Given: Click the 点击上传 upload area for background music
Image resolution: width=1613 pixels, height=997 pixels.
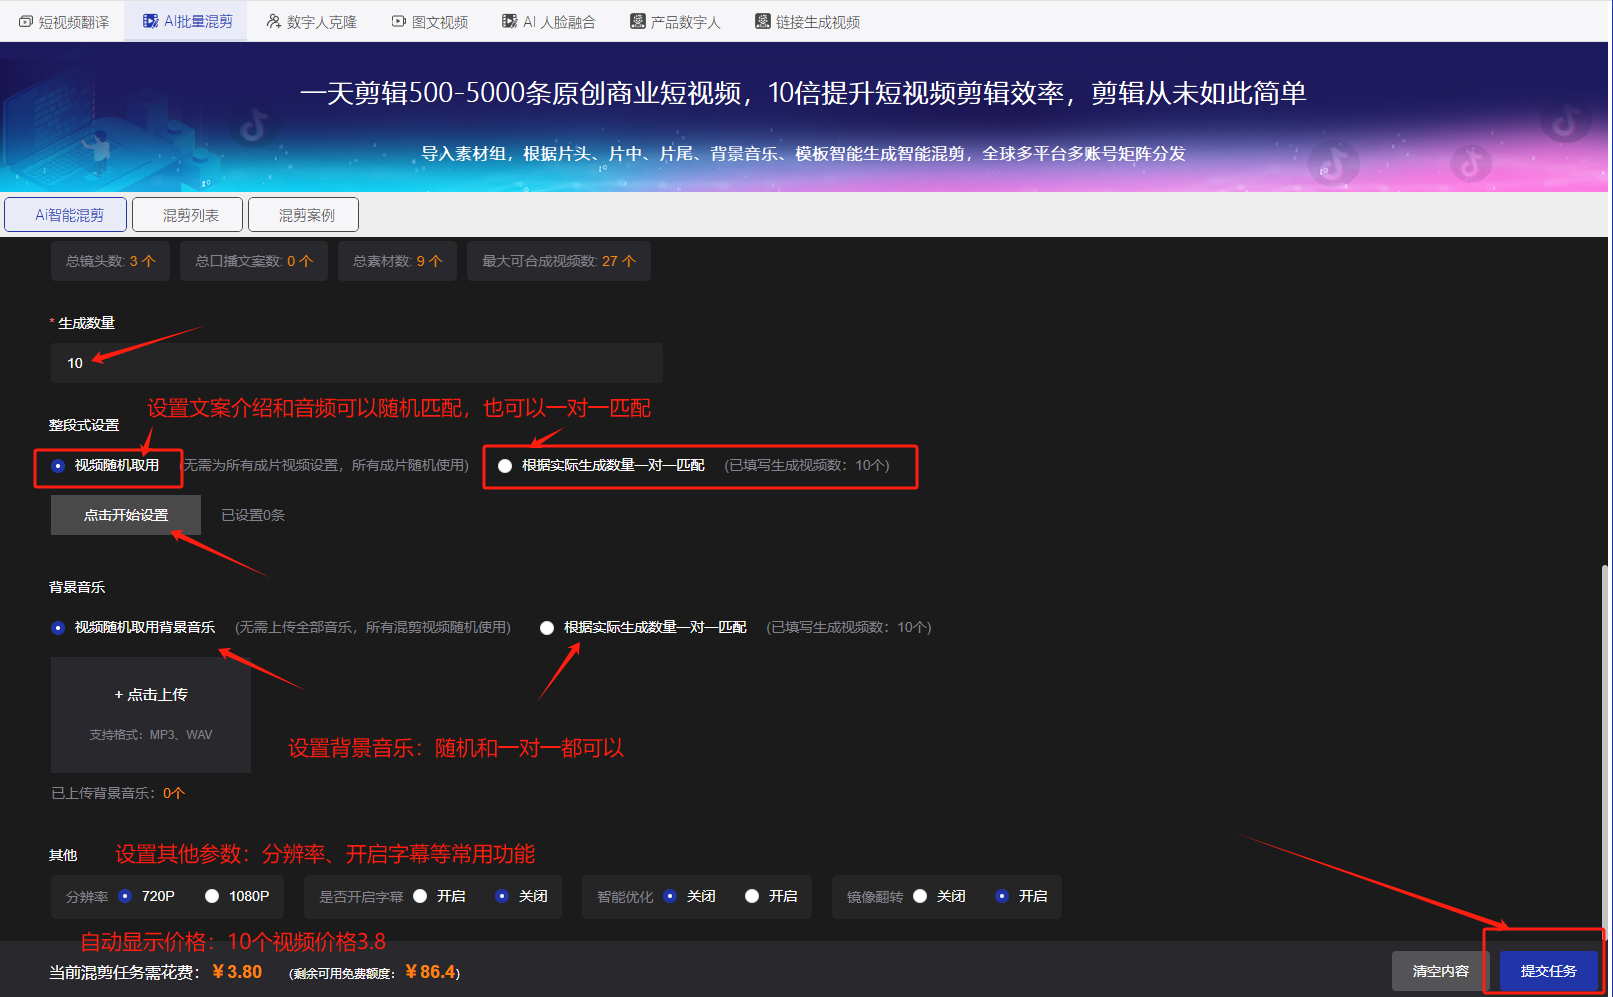Looking at the screenshot, I should coord(150,694).
